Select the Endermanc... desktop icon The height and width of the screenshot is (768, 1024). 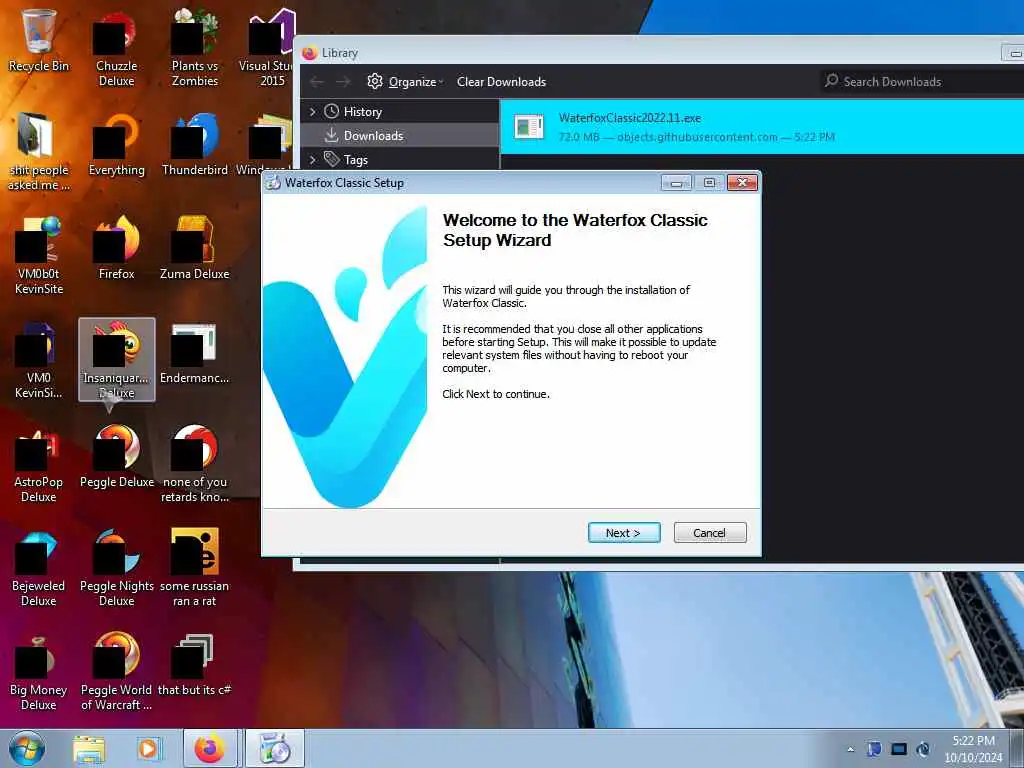195,353
